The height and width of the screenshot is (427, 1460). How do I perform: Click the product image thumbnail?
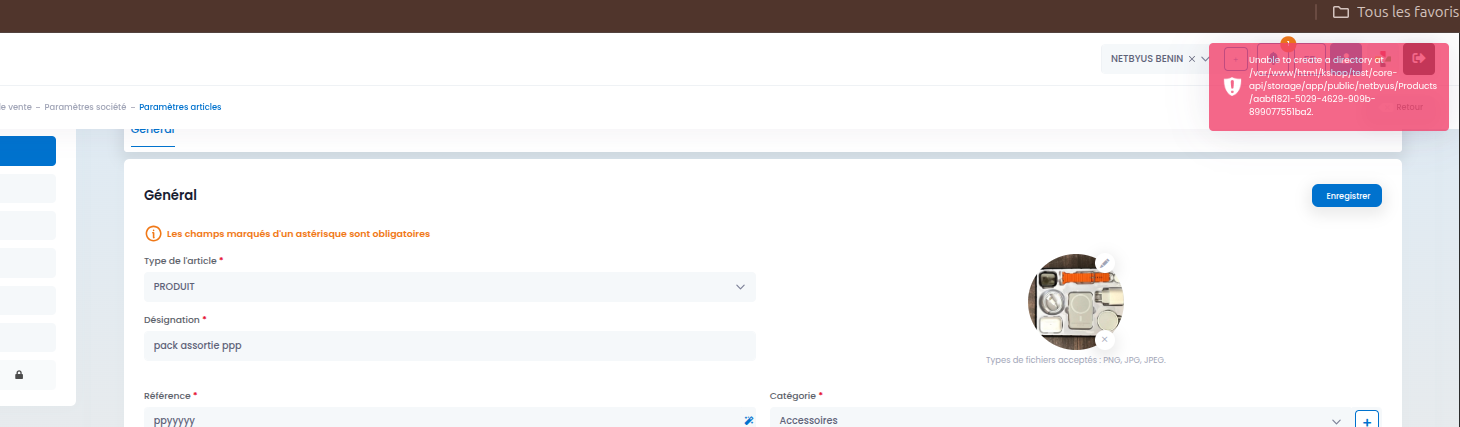1075,301
